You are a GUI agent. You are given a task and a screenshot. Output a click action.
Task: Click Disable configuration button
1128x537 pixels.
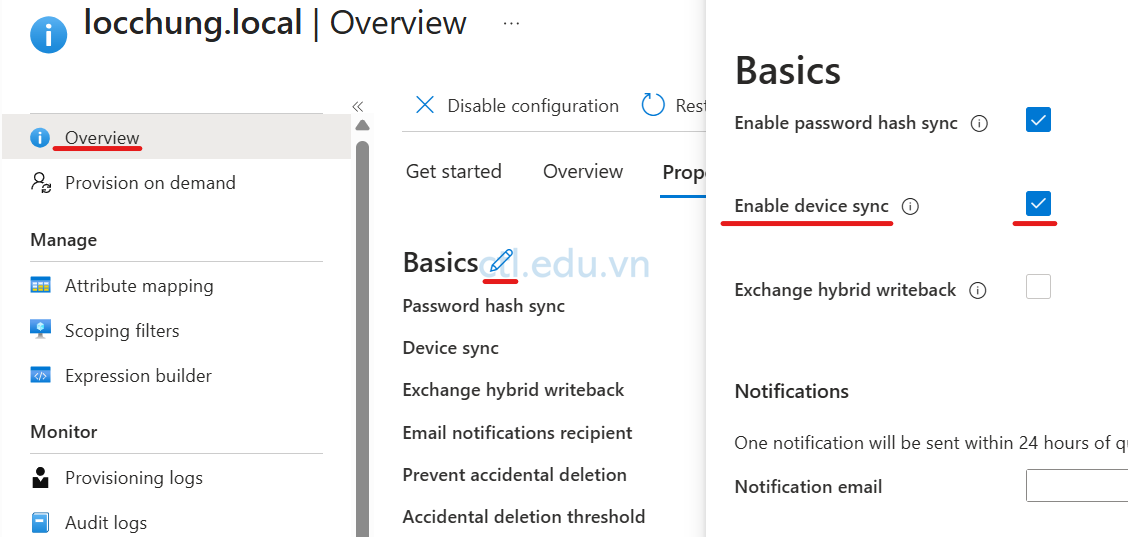517,106
